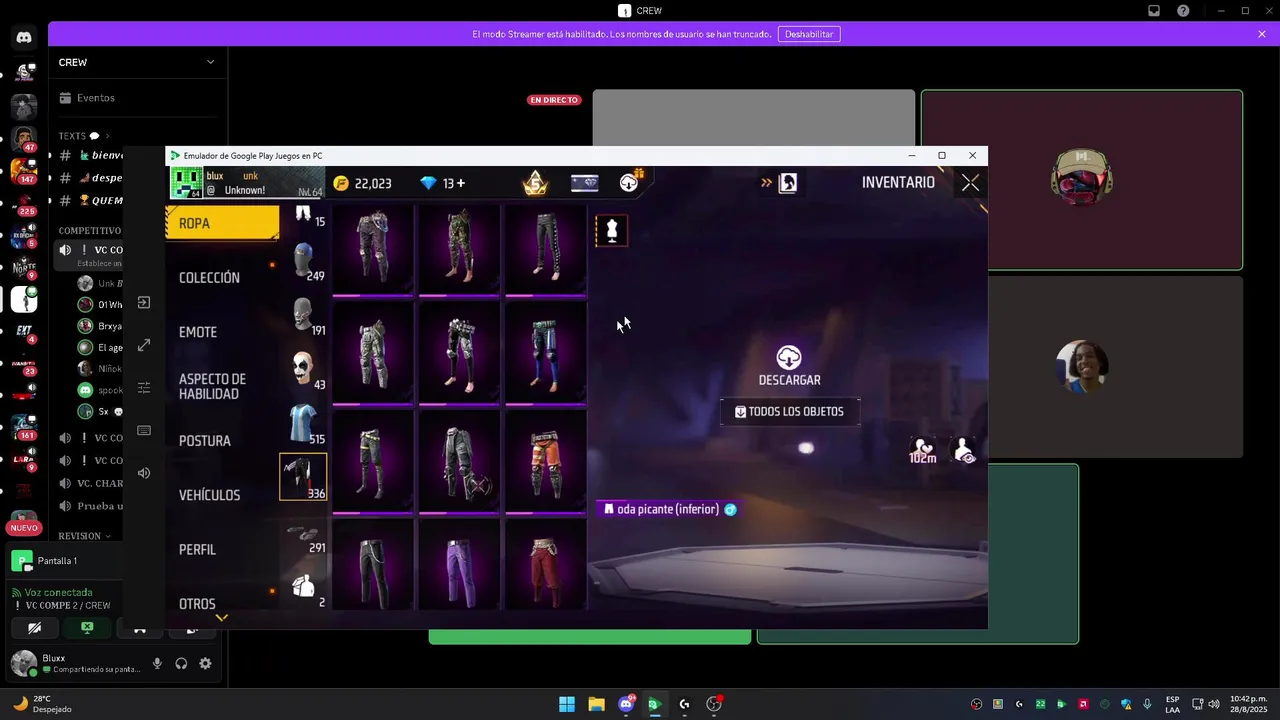Select the top subcategory with 15 items
Viewport: 1280px width, 720px height.
pyautogui.click(x=303, y=216)
